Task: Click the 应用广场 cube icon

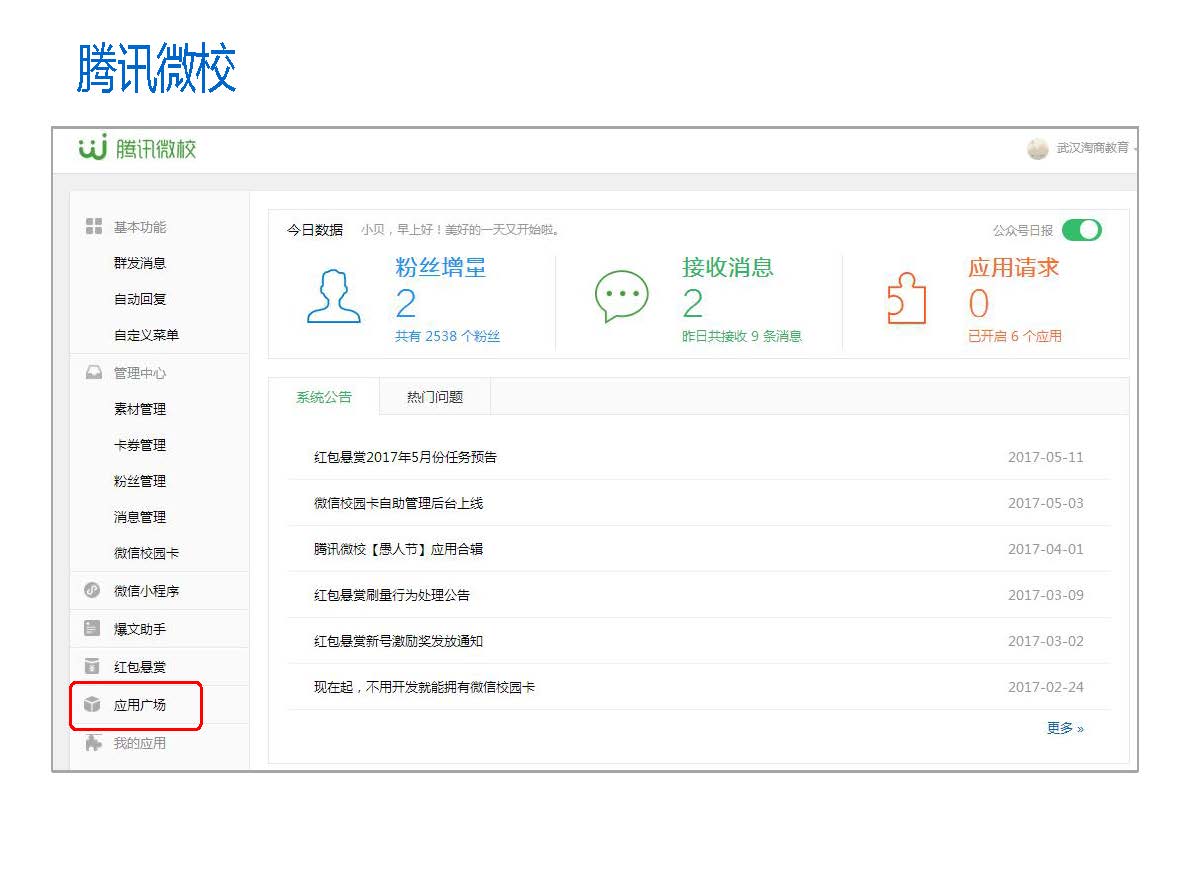Action: tap(93, 704)
